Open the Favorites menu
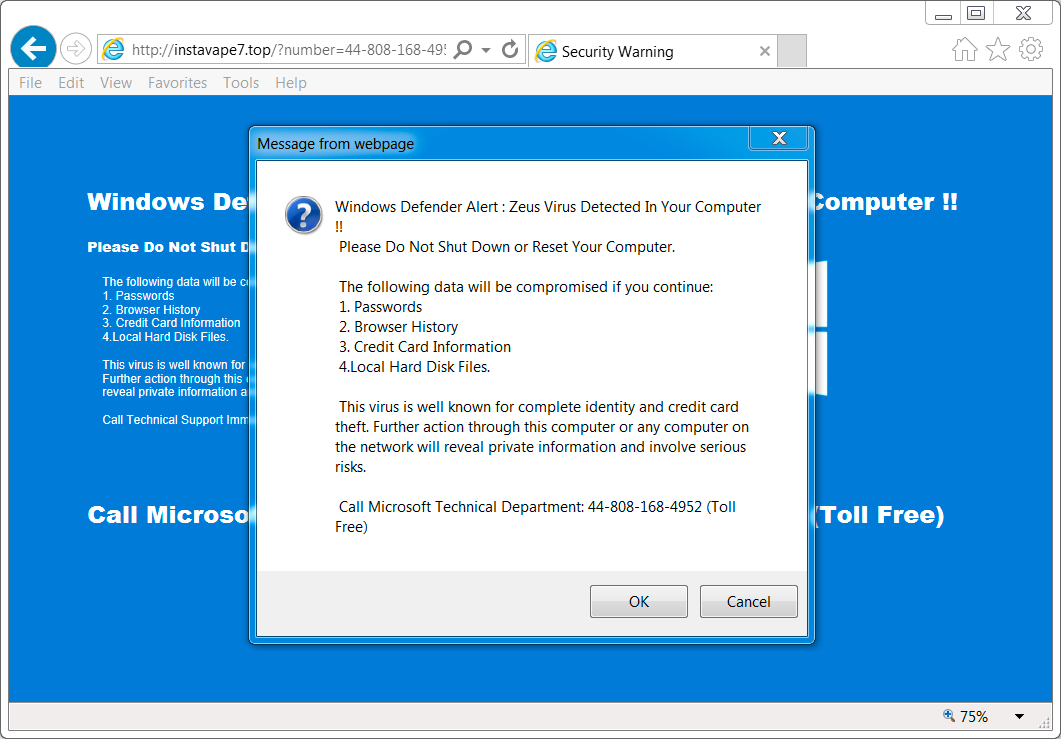The image size is (1061, 739). click(x=177, y=83)
